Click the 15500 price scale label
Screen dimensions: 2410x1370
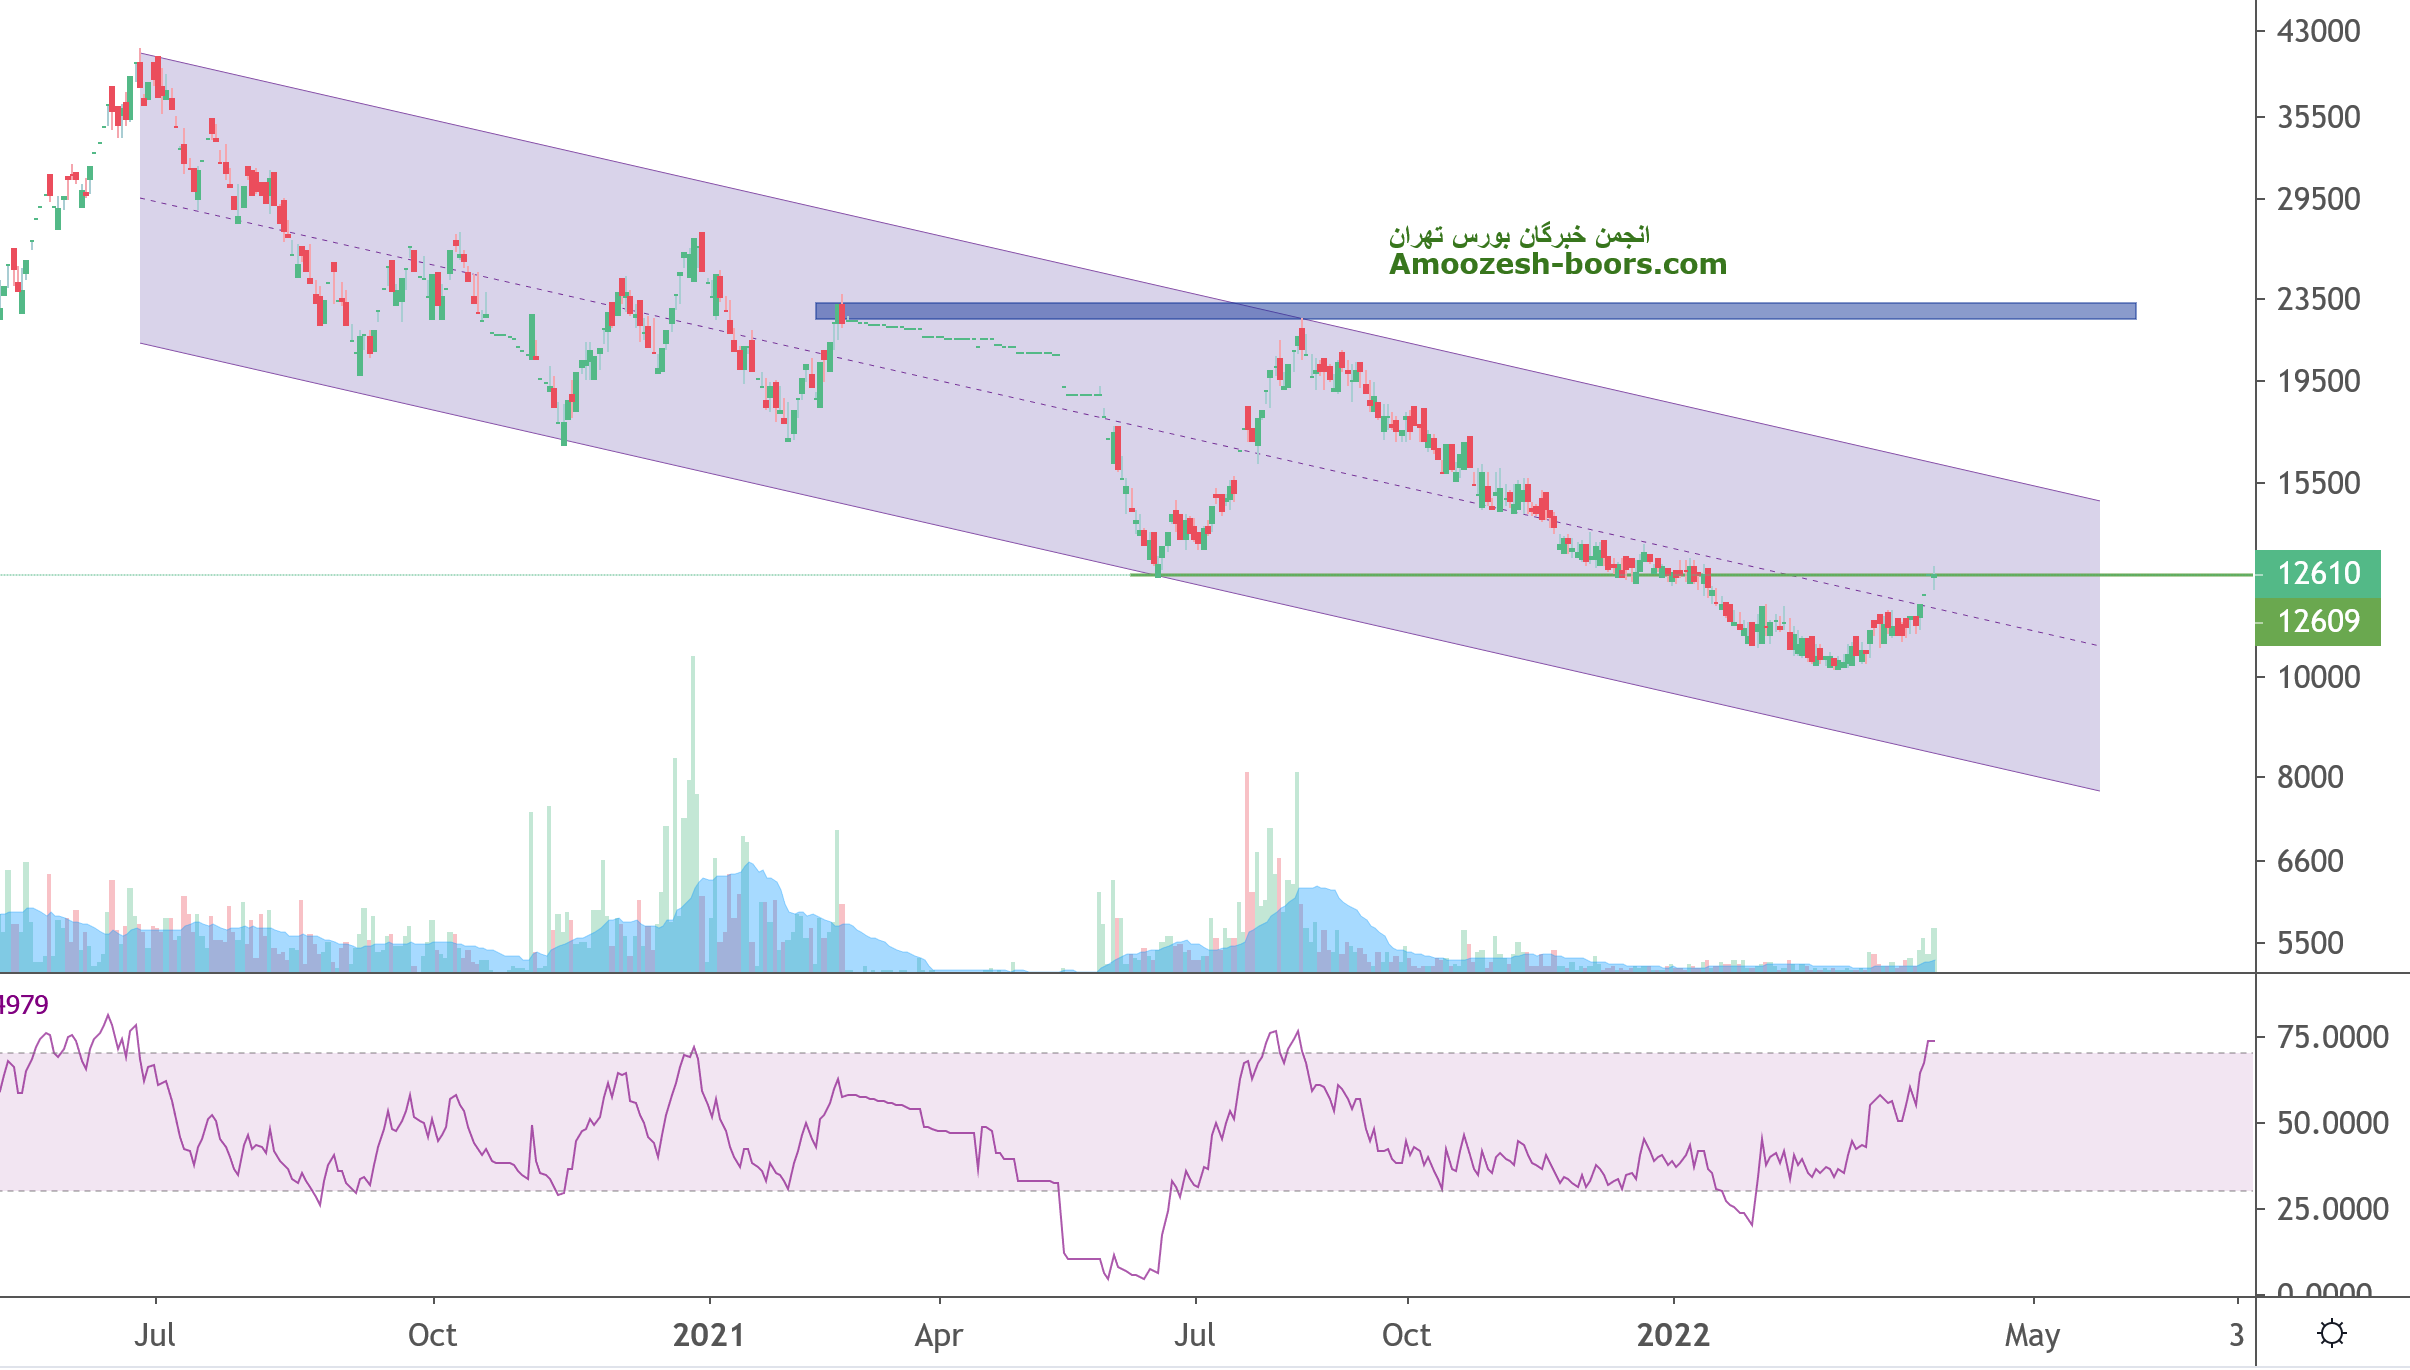pos(2318,483)
